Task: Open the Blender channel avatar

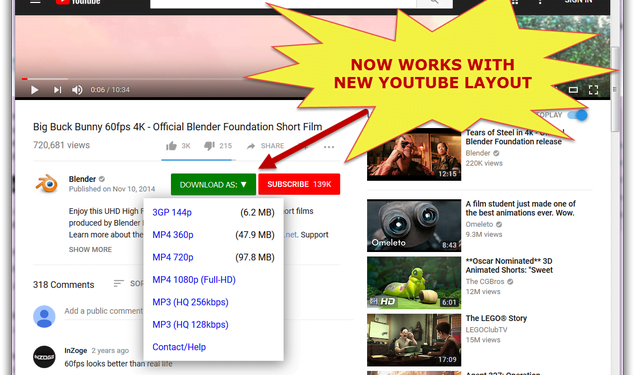Action: click(47, 184)
